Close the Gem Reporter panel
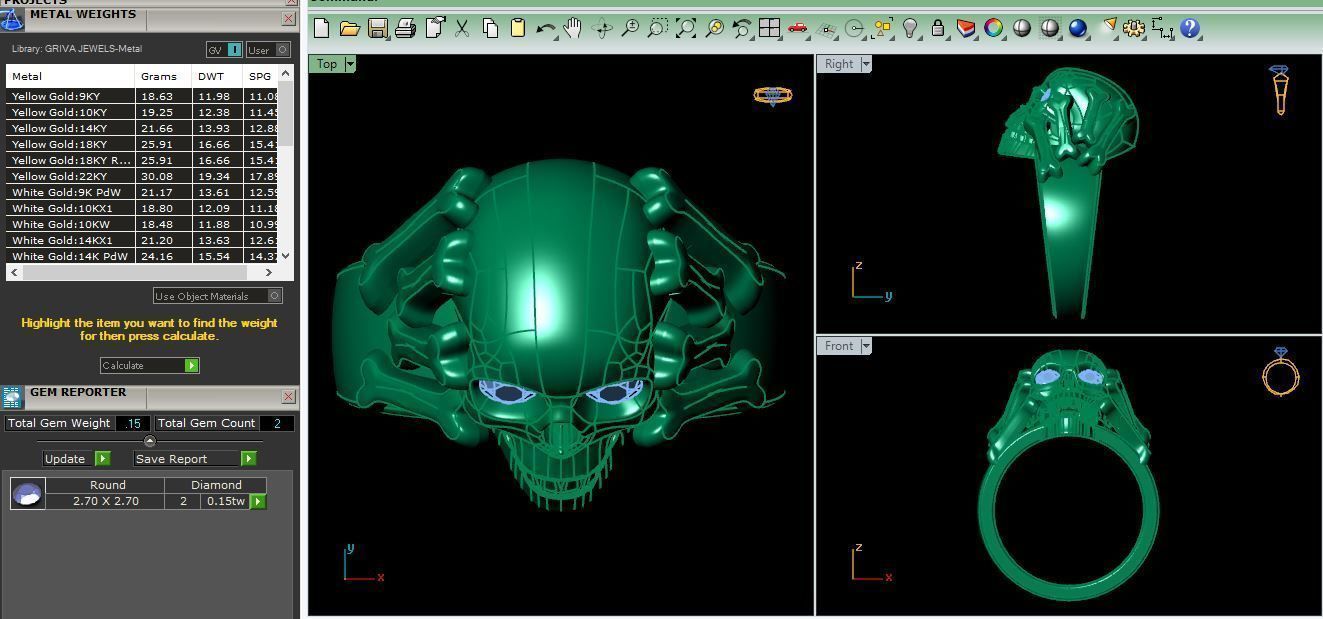This screenshot has width=1323, height=619. pyautogui.click(x=289, y=396)
